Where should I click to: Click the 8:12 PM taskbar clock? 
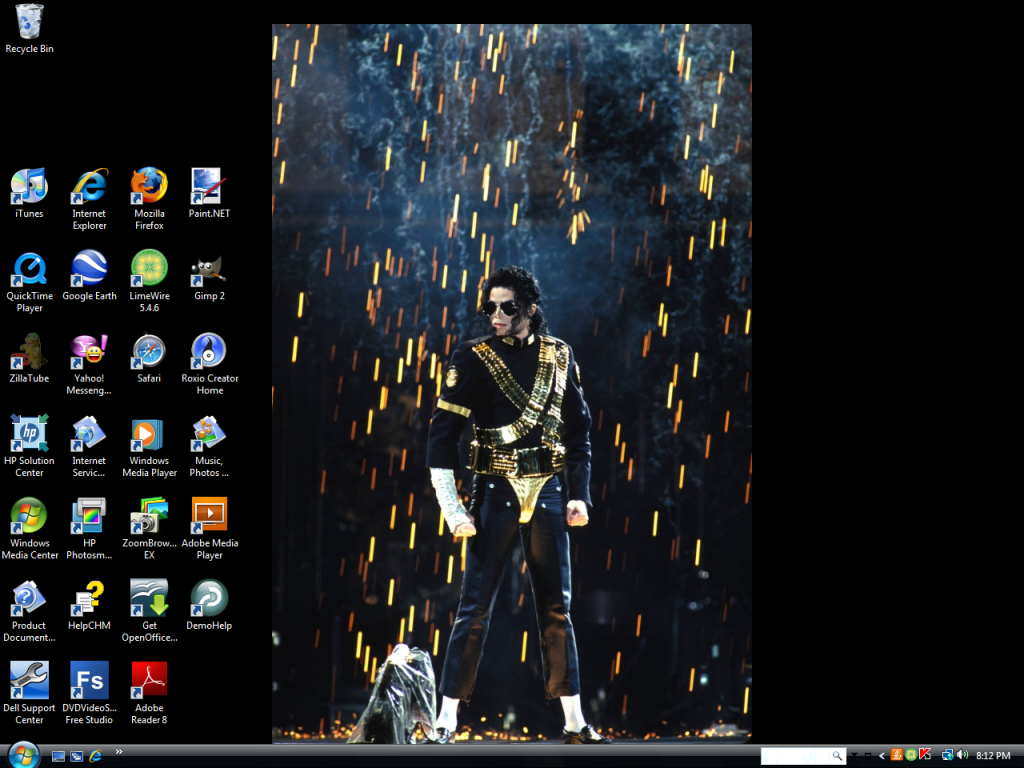(x=993, y=756)
